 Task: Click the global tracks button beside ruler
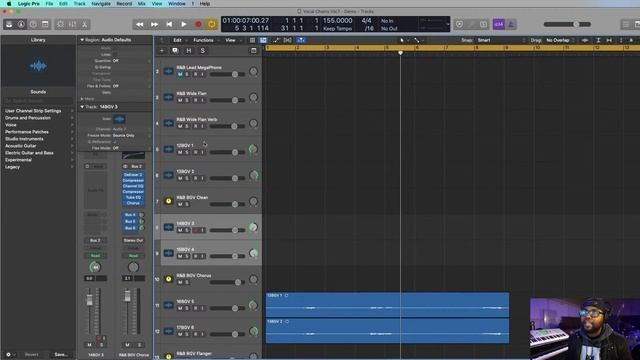click(x=253, y=51)
